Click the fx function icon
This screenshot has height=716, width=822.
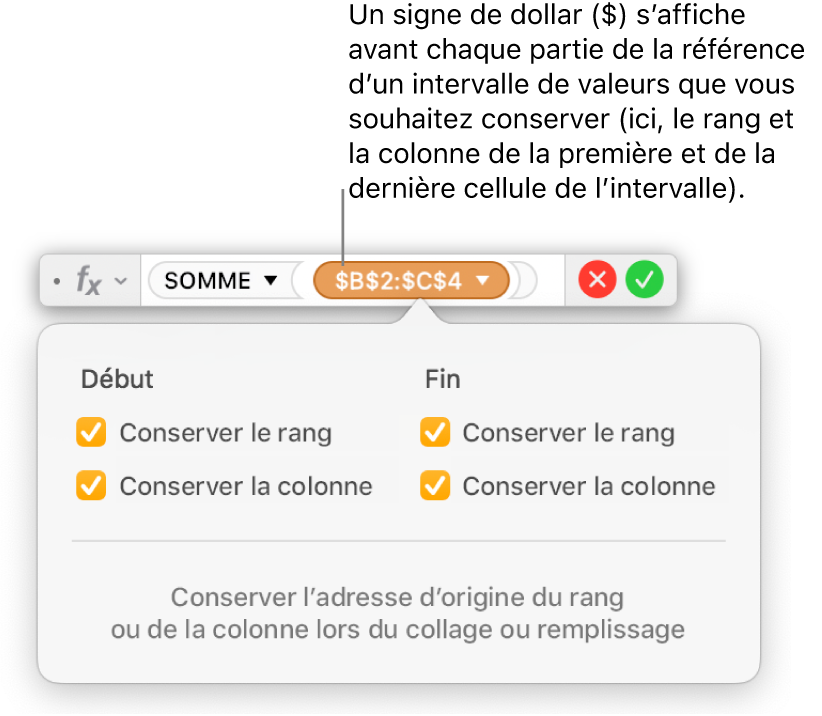[x=89, y=281]
